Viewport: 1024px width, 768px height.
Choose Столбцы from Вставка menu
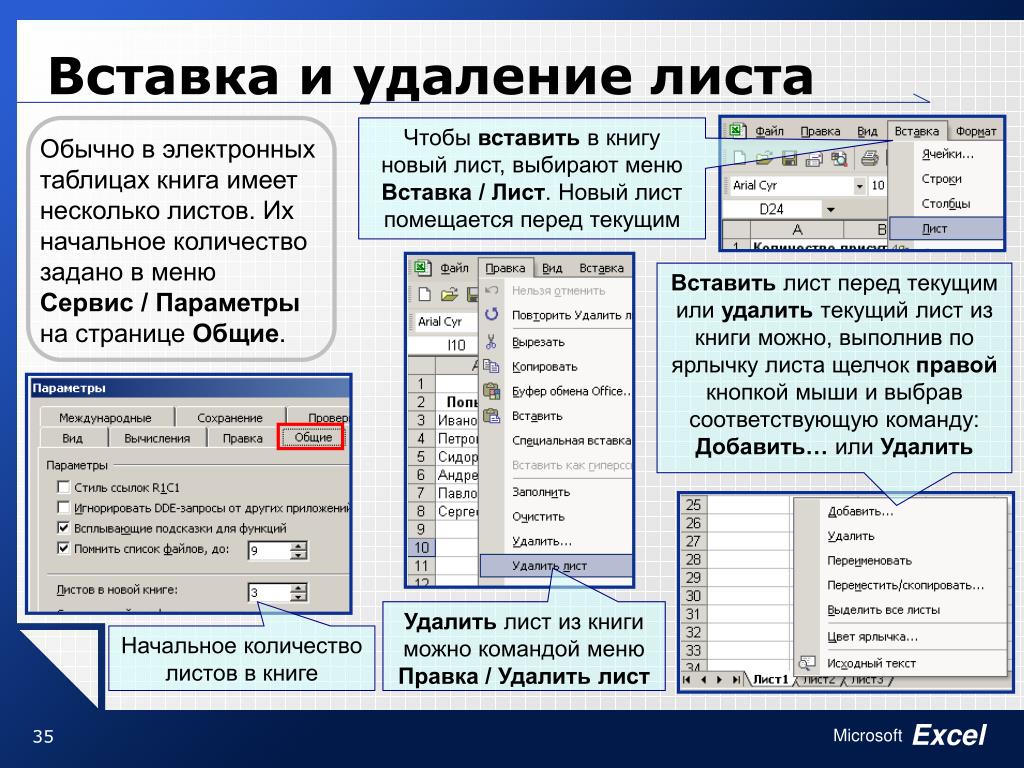pos(946,204)
